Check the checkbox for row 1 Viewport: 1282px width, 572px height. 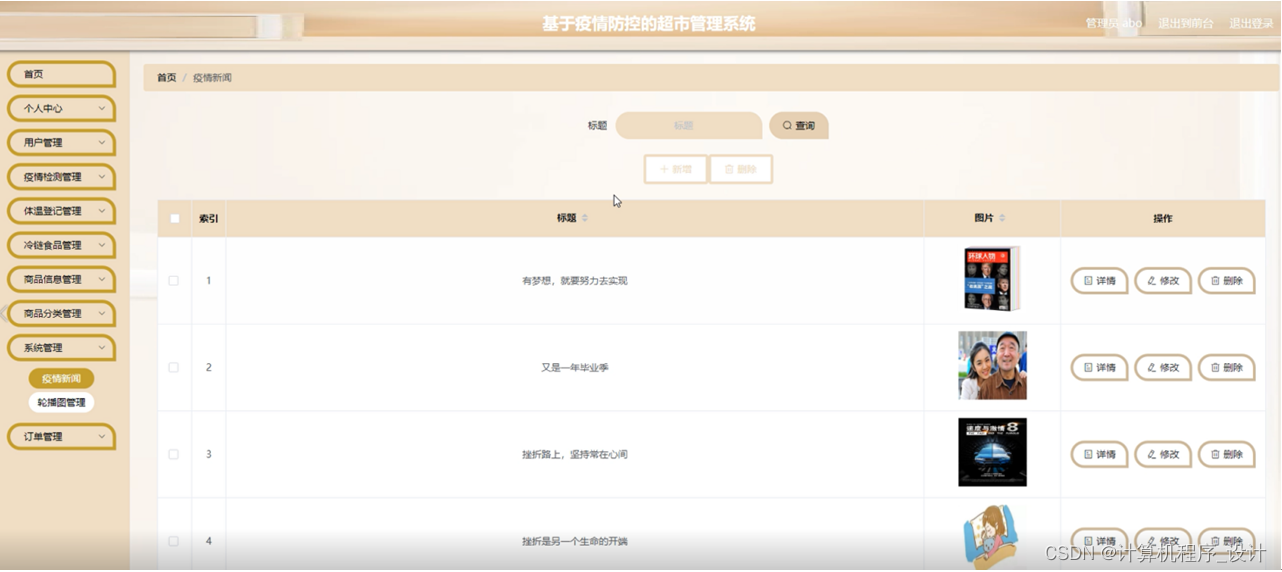(174, 281)
